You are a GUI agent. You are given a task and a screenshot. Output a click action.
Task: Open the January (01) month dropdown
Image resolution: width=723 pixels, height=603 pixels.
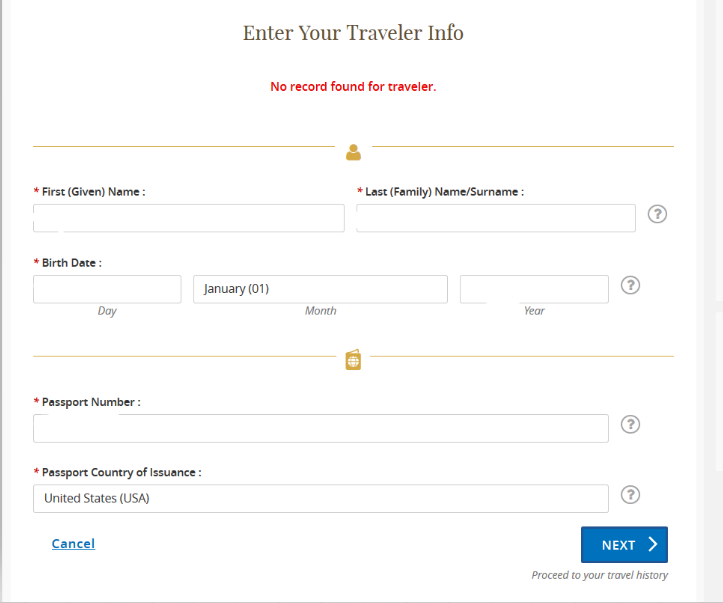click(x=320, y=290)
